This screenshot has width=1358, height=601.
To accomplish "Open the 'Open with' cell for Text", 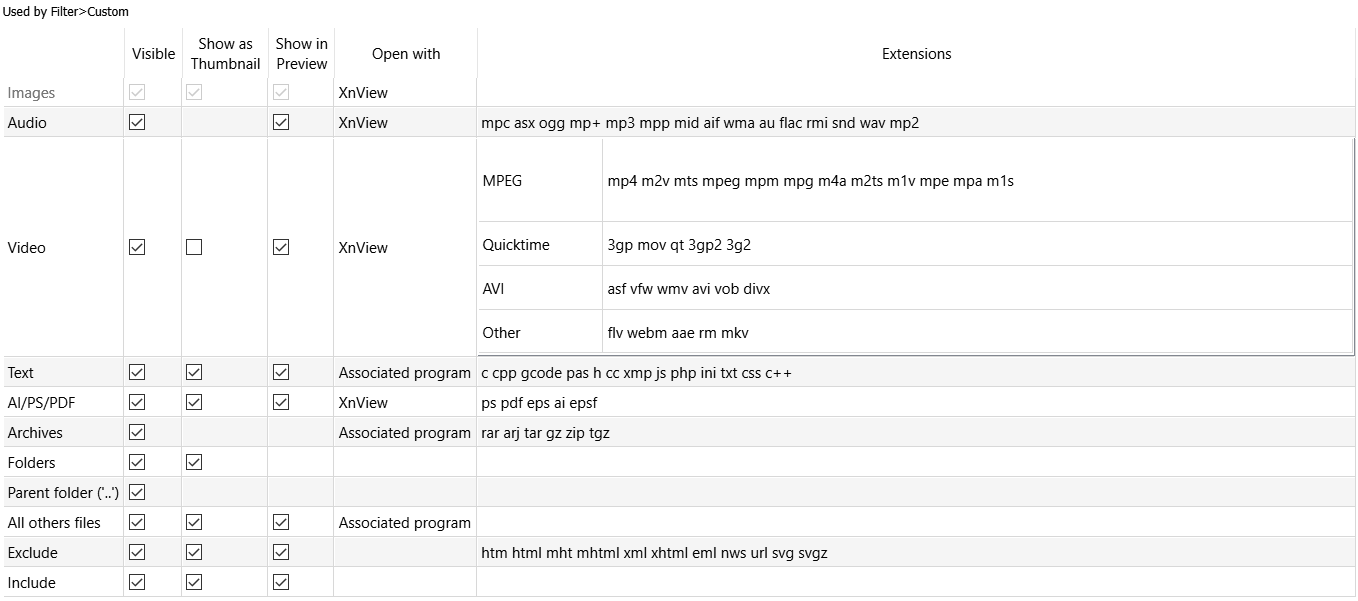I will pyautogui.click(x=405, y=372).
